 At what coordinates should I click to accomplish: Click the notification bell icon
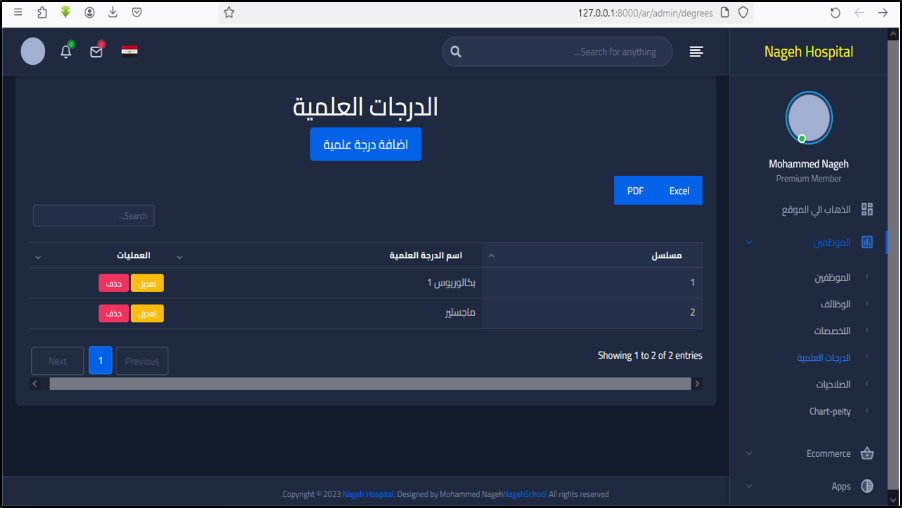click(66, 52)
